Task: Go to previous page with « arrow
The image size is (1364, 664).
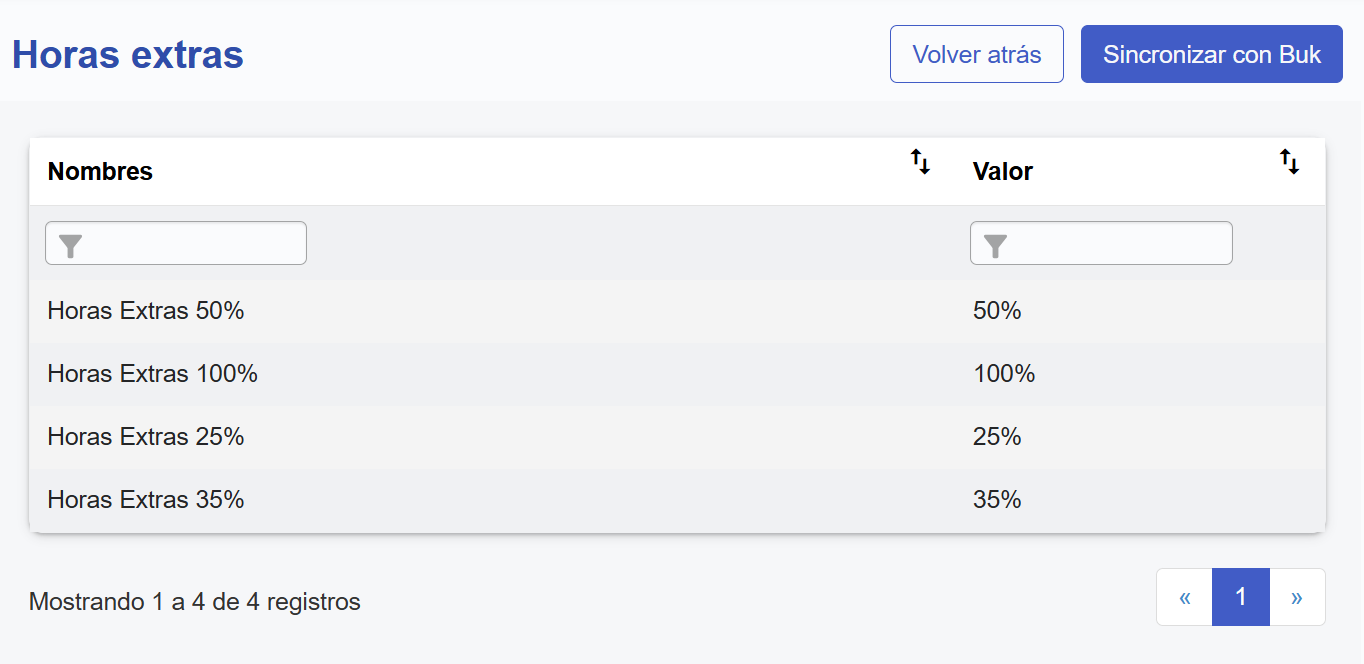Action: click(1185, 597)
